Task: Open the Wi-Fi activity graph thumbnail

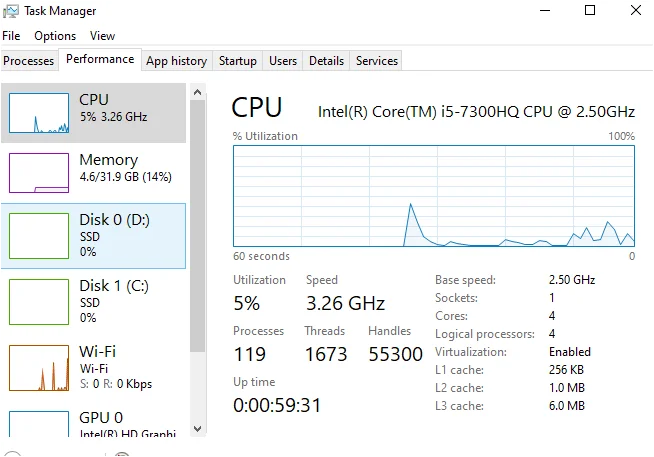Action: [39, 368]
